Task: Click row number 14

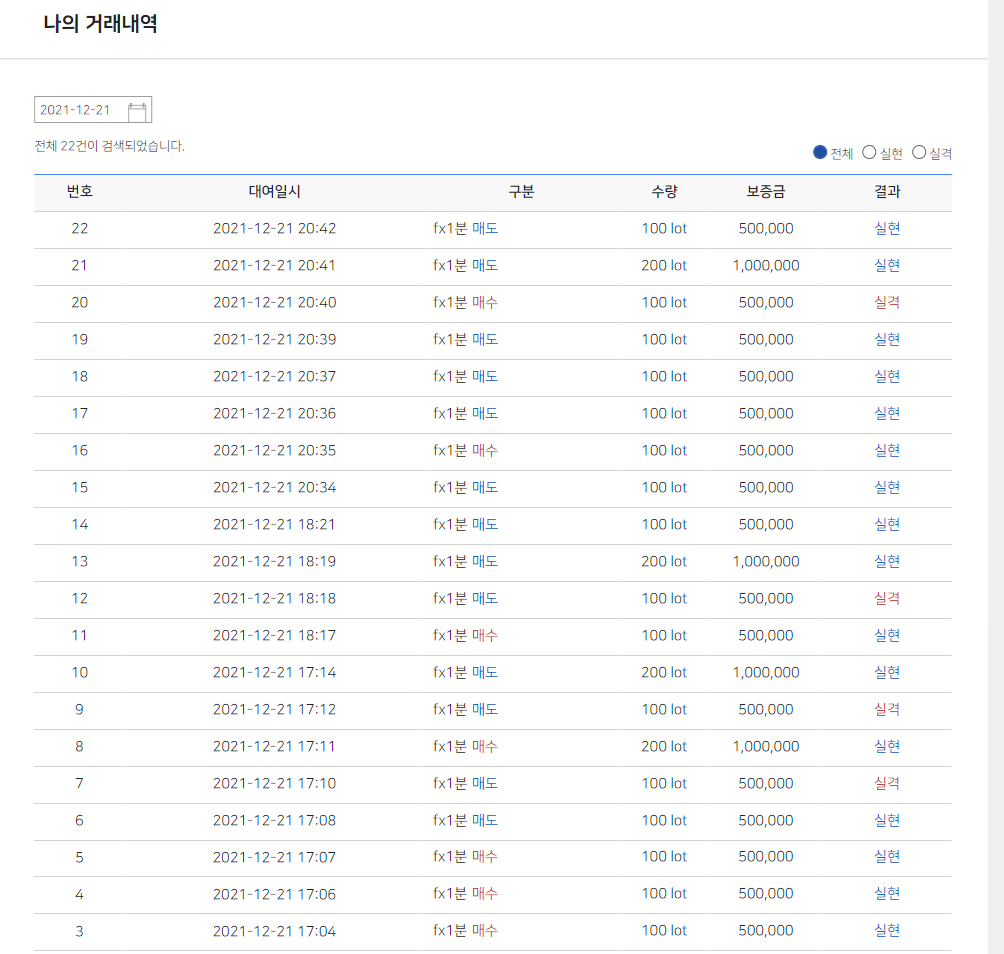Action: click(x=79, y=524)
